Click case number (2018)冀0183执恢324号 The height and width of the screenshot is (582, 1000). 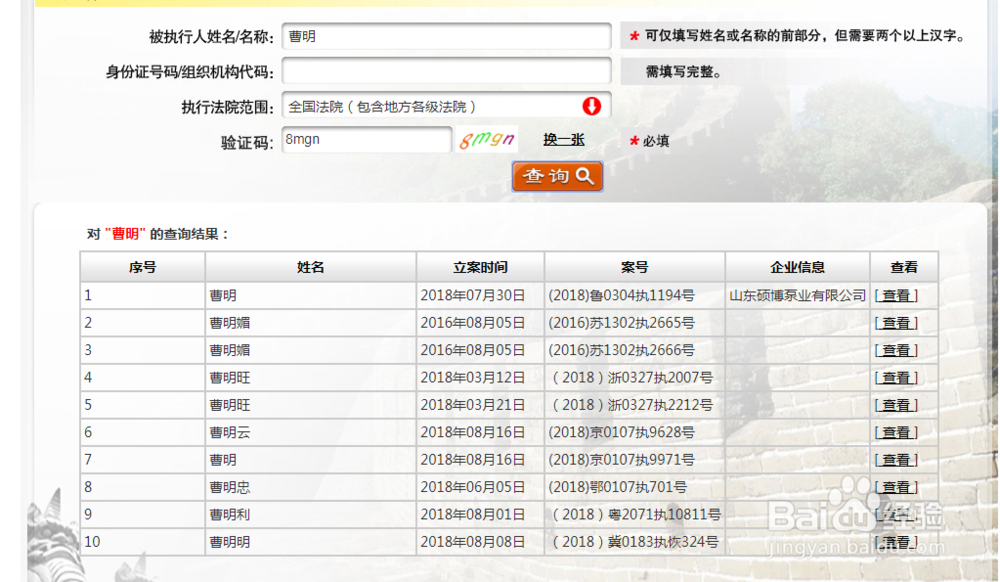click(635, 542)
